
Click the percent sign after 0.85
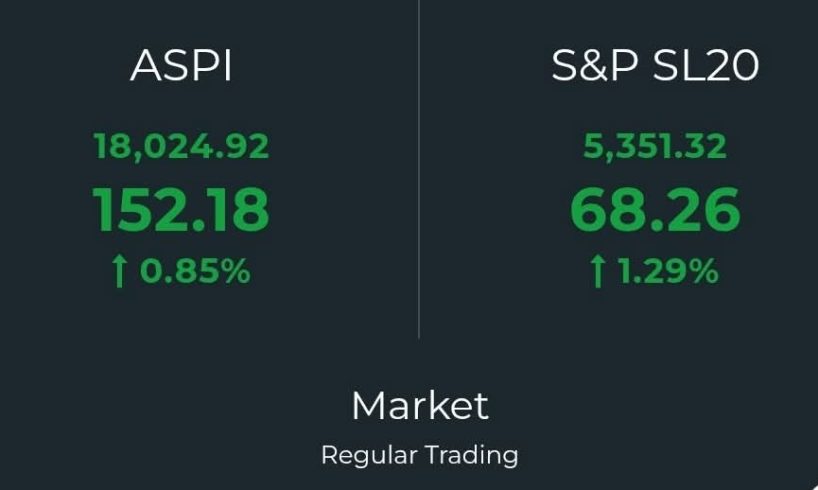pyautogui.click(x=235, y=271)
